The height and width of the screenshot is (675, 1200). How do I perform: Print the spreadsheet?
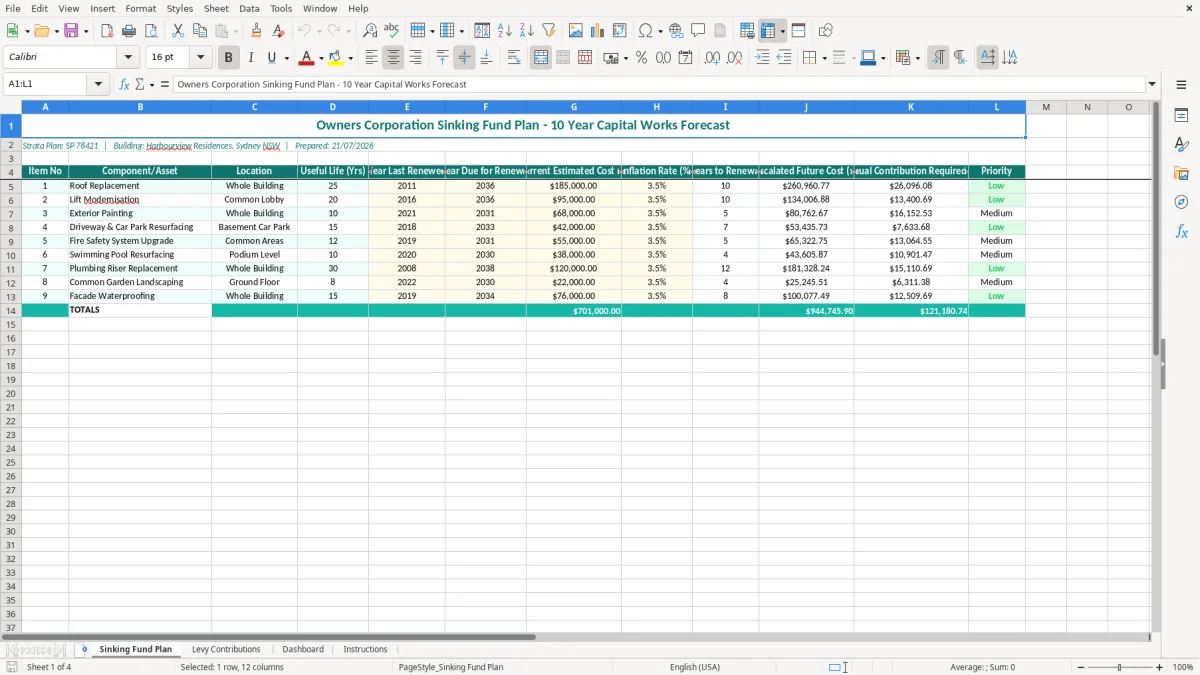(x=129, y=31)
